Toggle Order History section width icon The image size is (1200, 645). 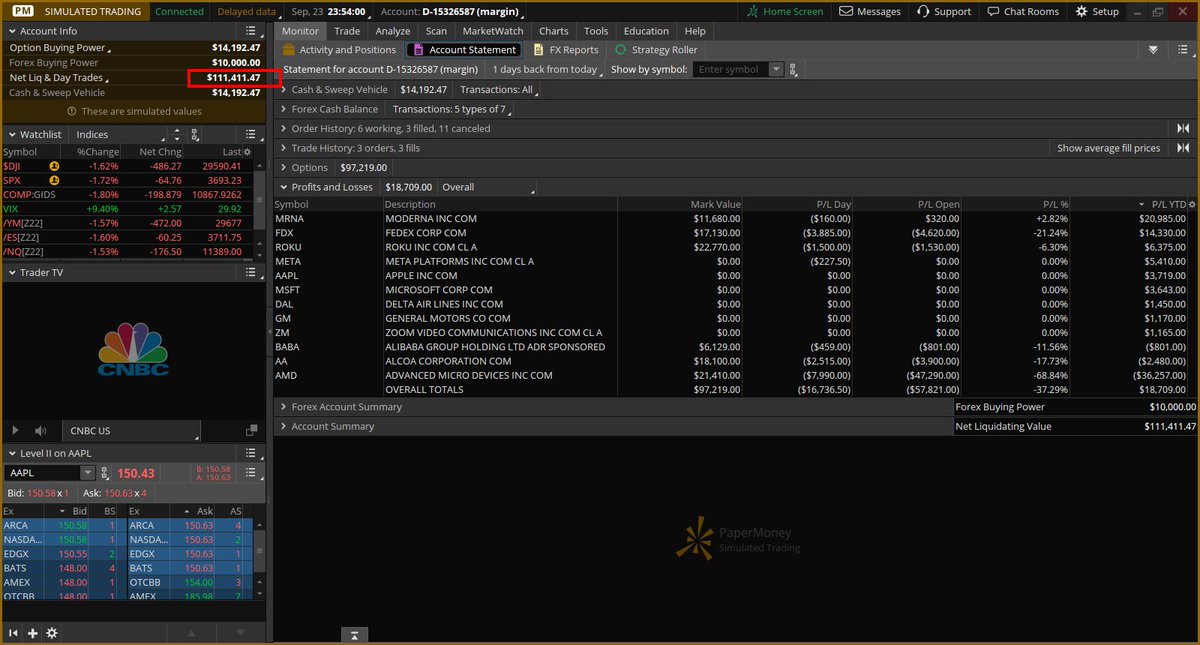(x=1183, y=128)
